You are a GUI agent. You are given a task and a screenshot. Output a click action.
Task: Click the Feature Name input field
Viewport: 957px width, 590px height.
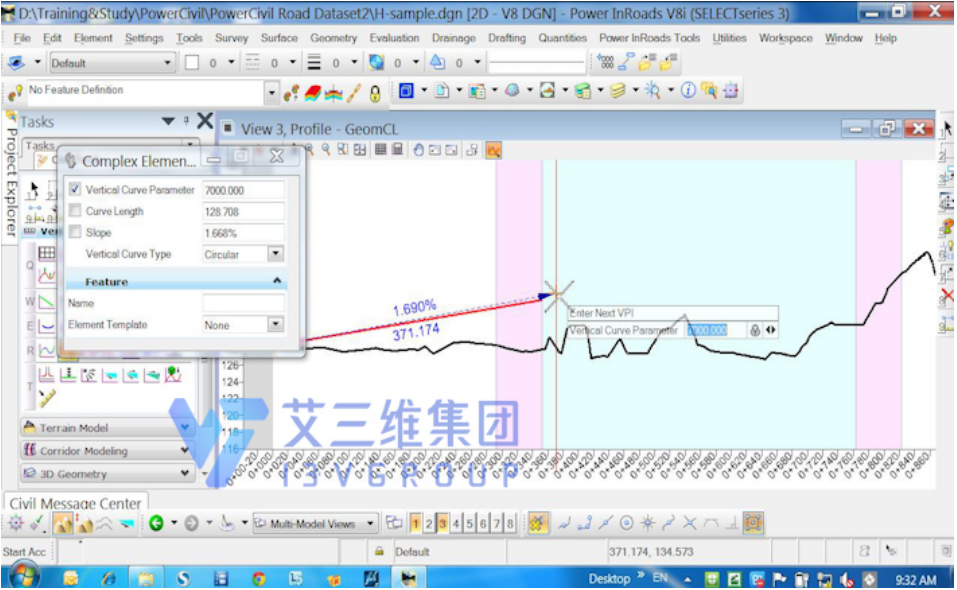[244, 303]
